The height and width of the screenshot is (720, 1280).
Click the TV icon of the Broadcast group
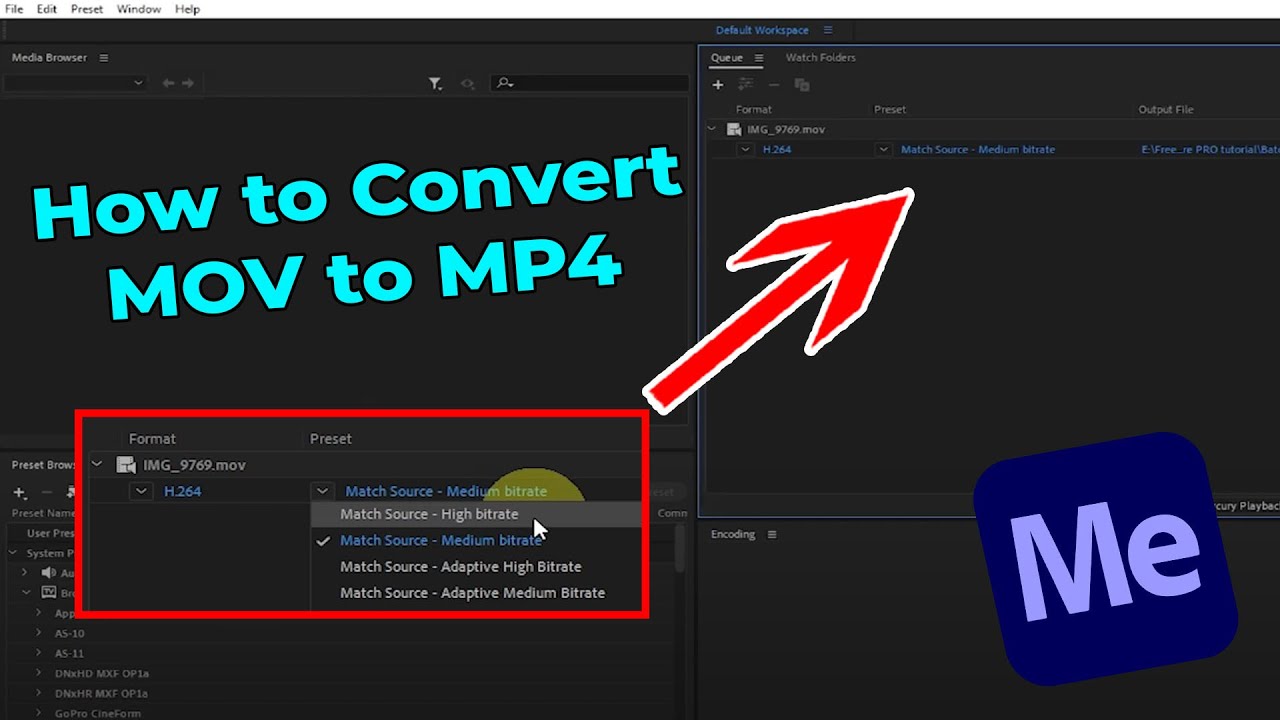pyautogui.click(x=49, y=593)
